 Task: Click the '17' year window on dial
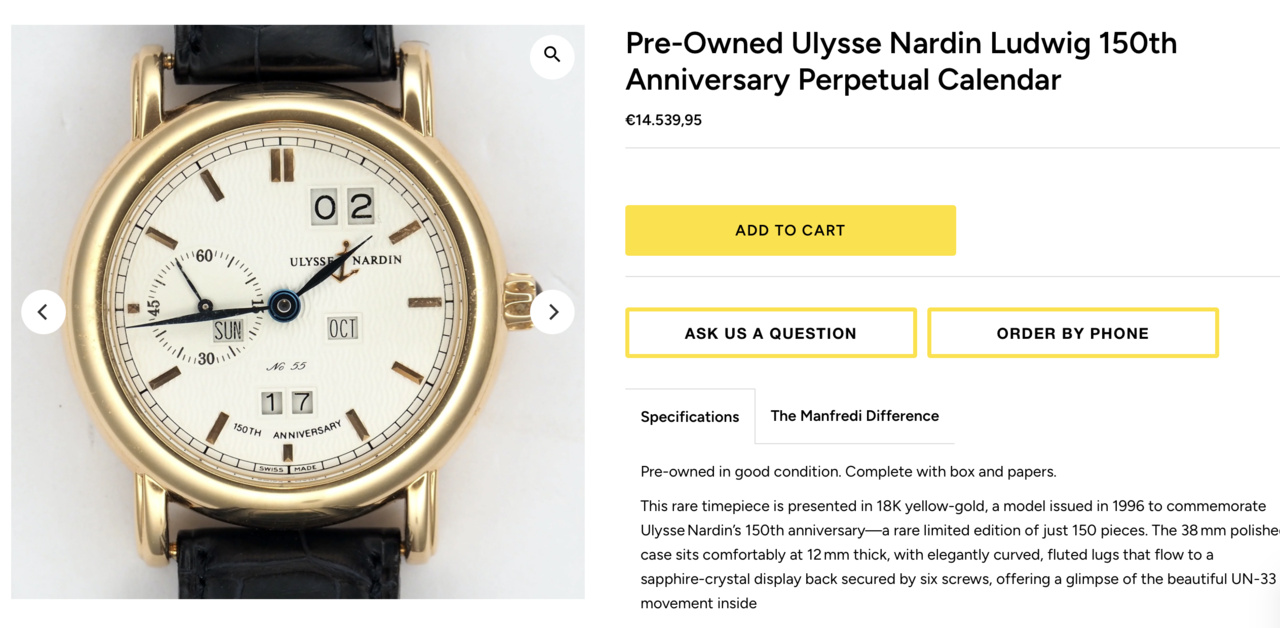point(287,402)
